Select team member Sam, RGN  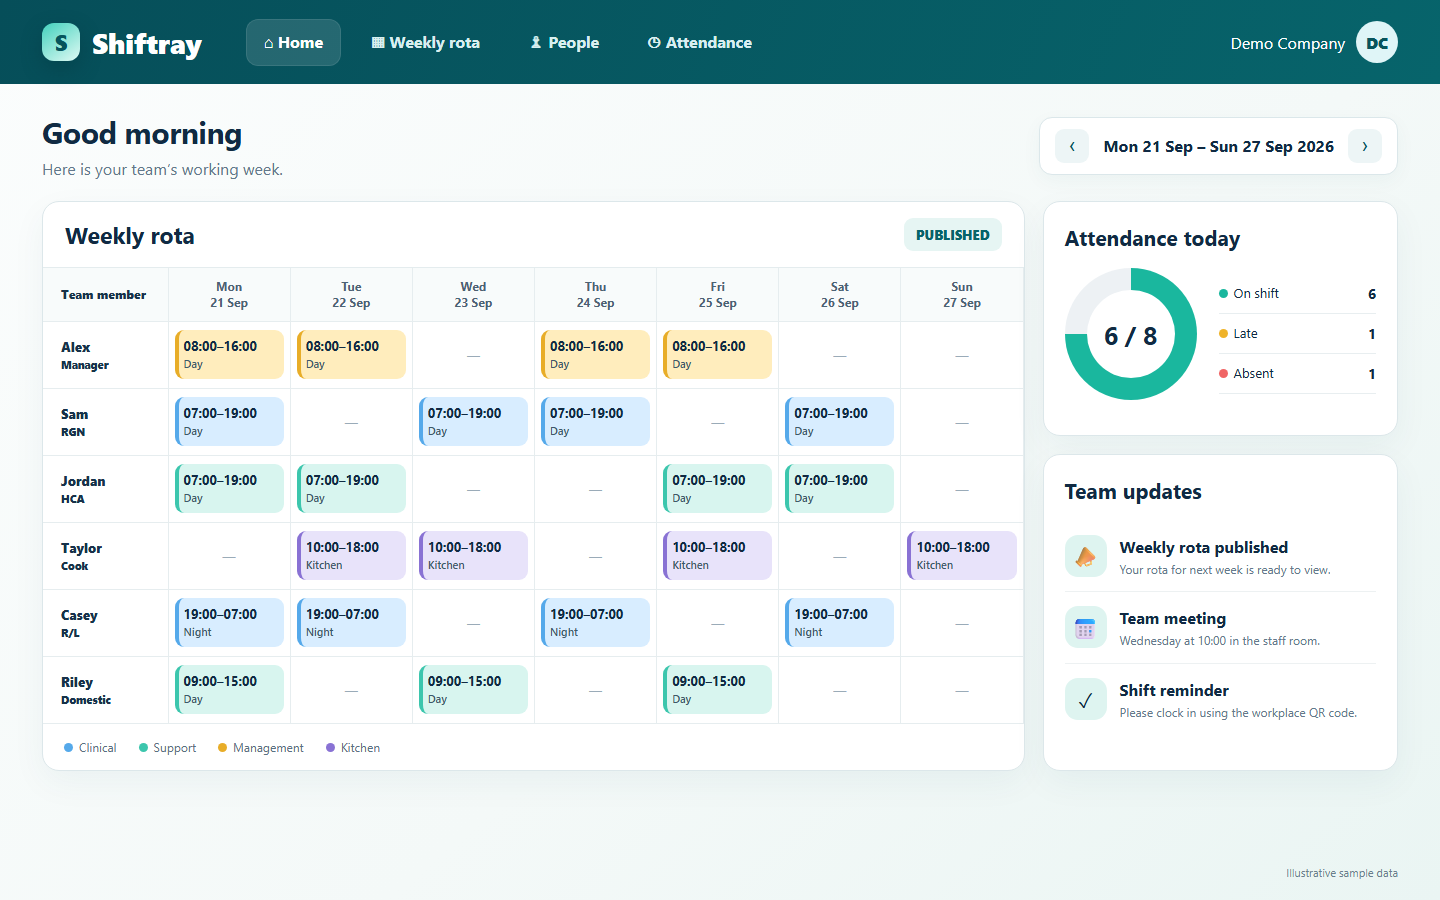[x=105, y=422]
